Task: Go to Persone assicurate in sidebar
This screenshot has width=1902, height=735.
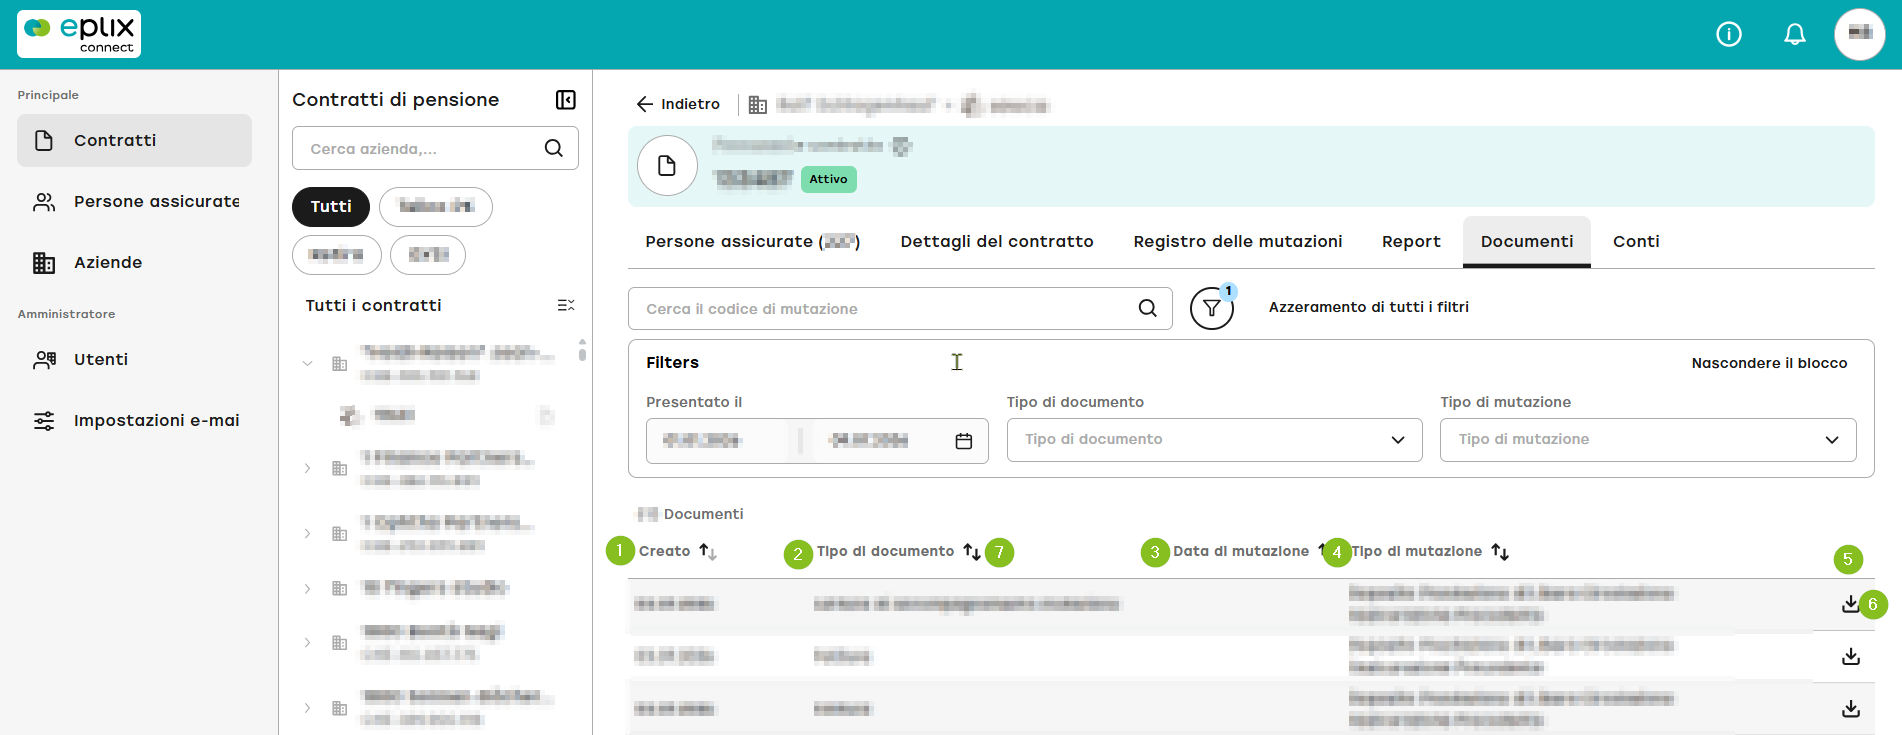Action: click(x=134, y=201)
